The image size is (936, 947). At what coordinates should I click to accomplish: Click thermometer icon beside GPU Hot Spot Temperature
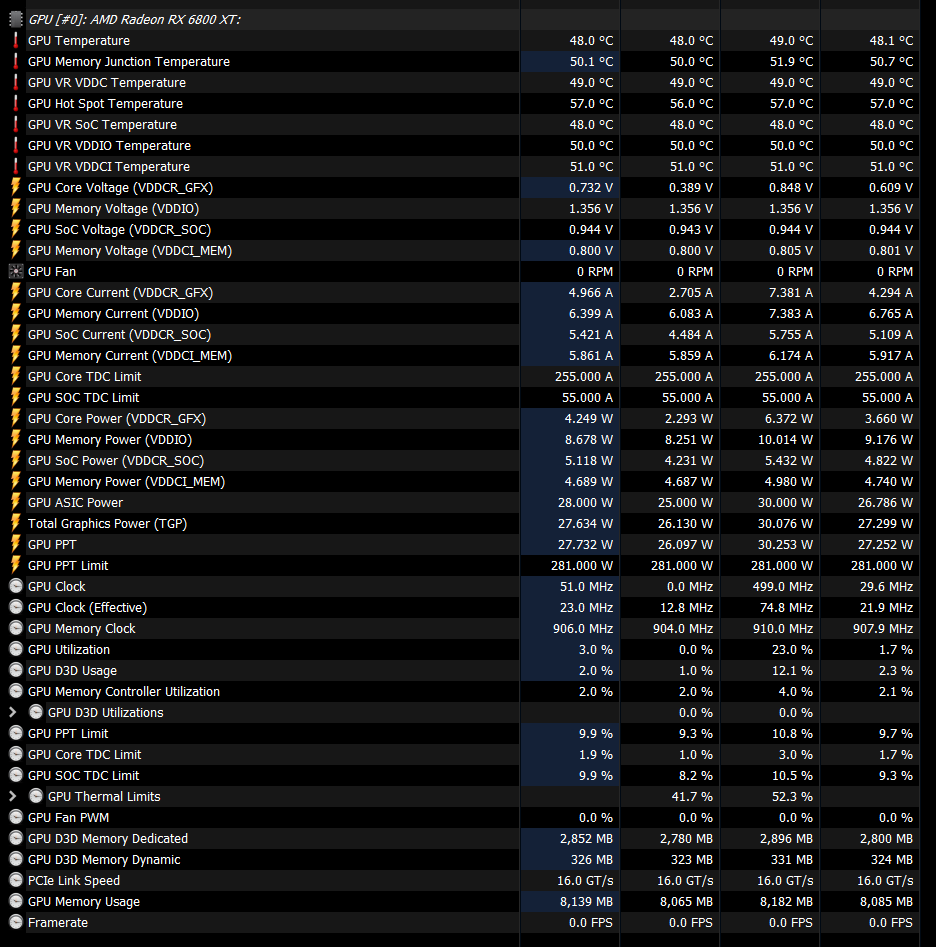click(16, 103)
